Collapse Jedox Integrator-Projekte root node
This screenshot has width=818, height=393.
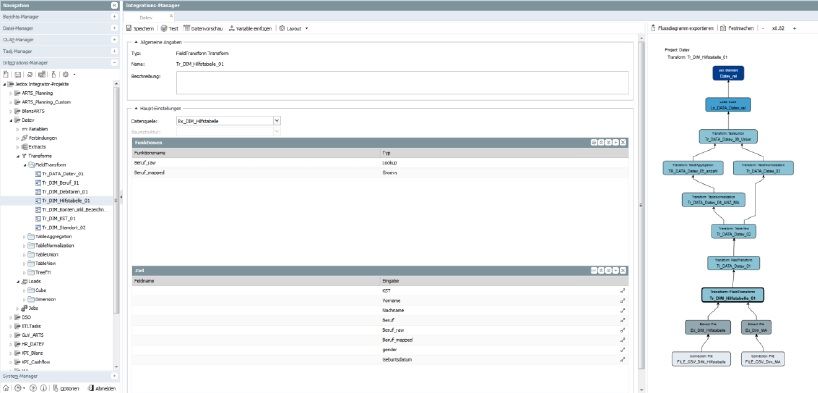click(x=5, y=84)
